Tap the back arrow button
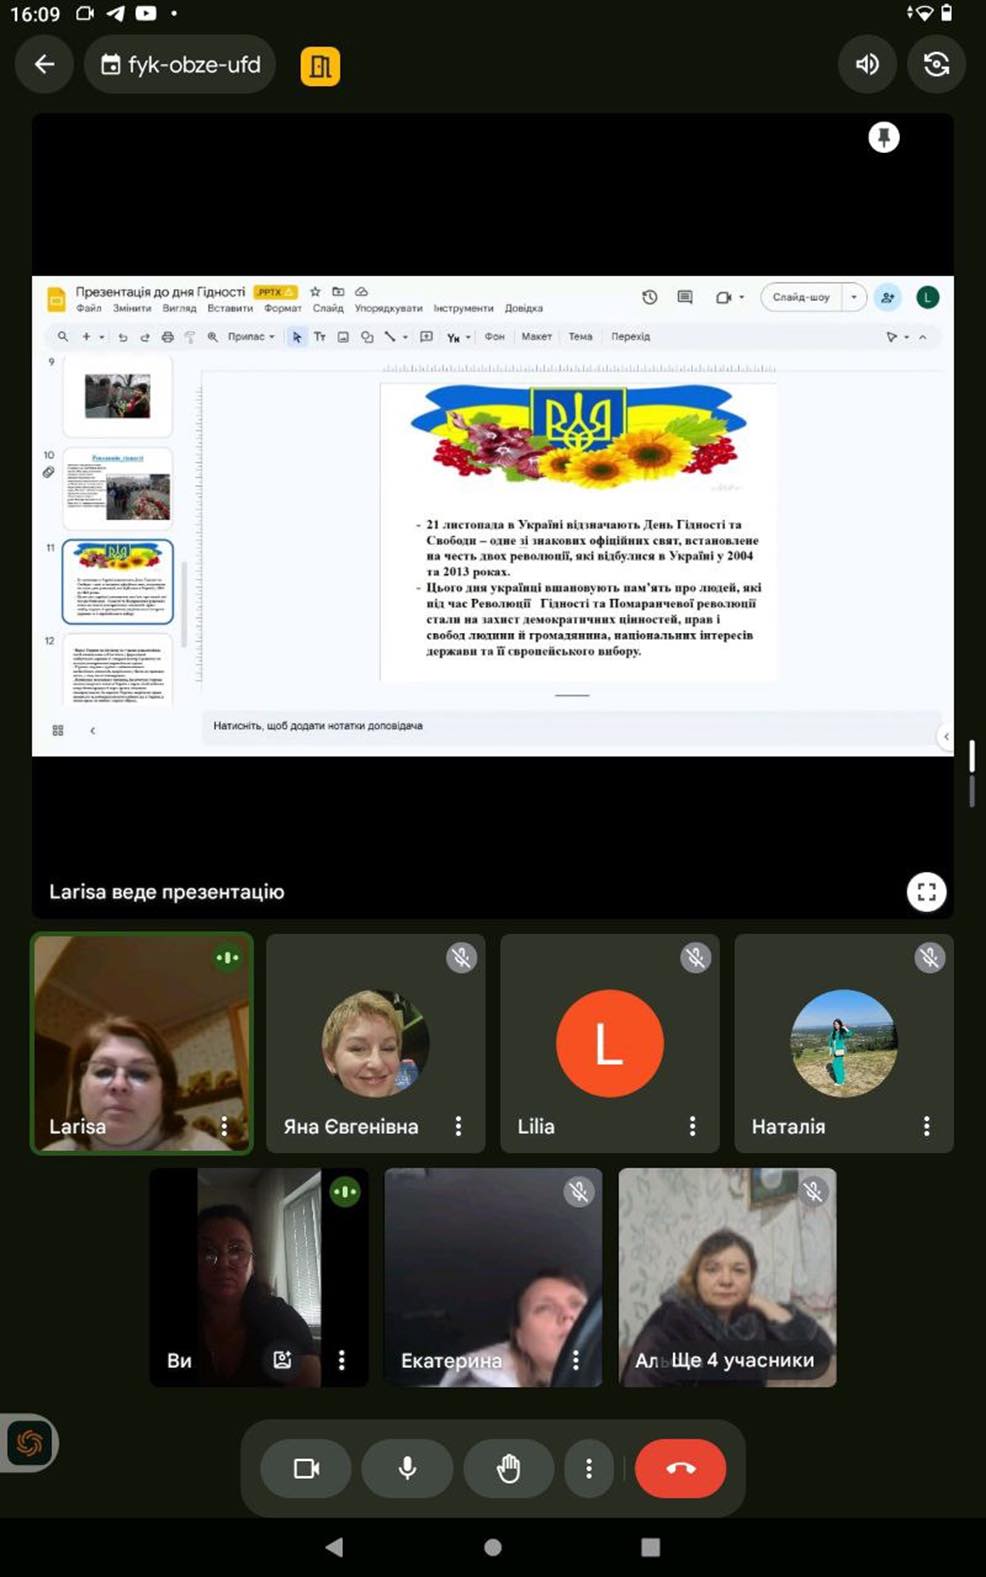Image resolution: width=986 pixels, height=1577 pixels. [44, 65]
